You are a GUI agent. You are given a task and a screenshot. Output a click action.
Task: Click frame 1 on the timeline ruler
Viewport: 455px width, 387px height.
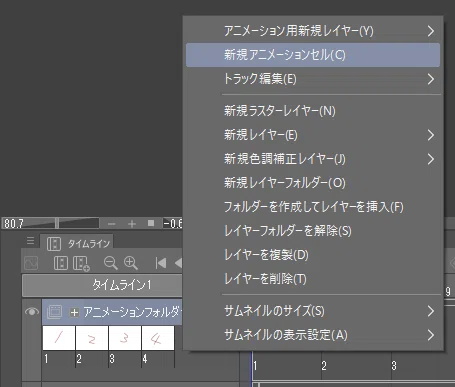tap(255, 366)
